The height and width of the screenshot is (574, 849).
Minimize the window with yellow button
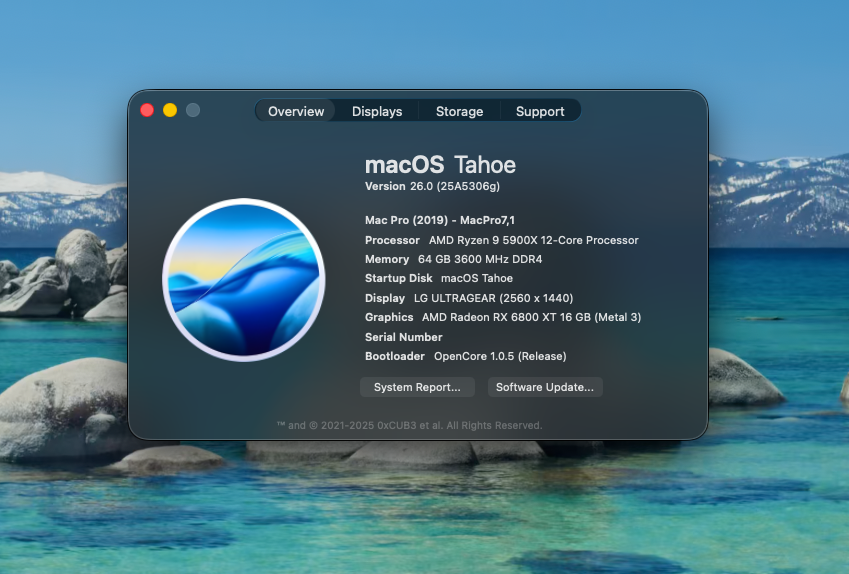(x=170, y=110)
